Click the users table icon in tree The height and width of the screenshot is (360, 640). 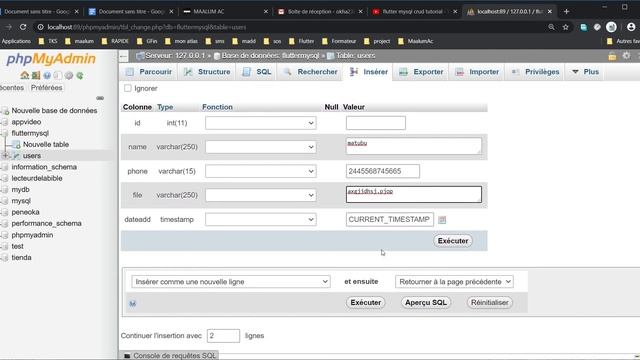pos(16,156)
